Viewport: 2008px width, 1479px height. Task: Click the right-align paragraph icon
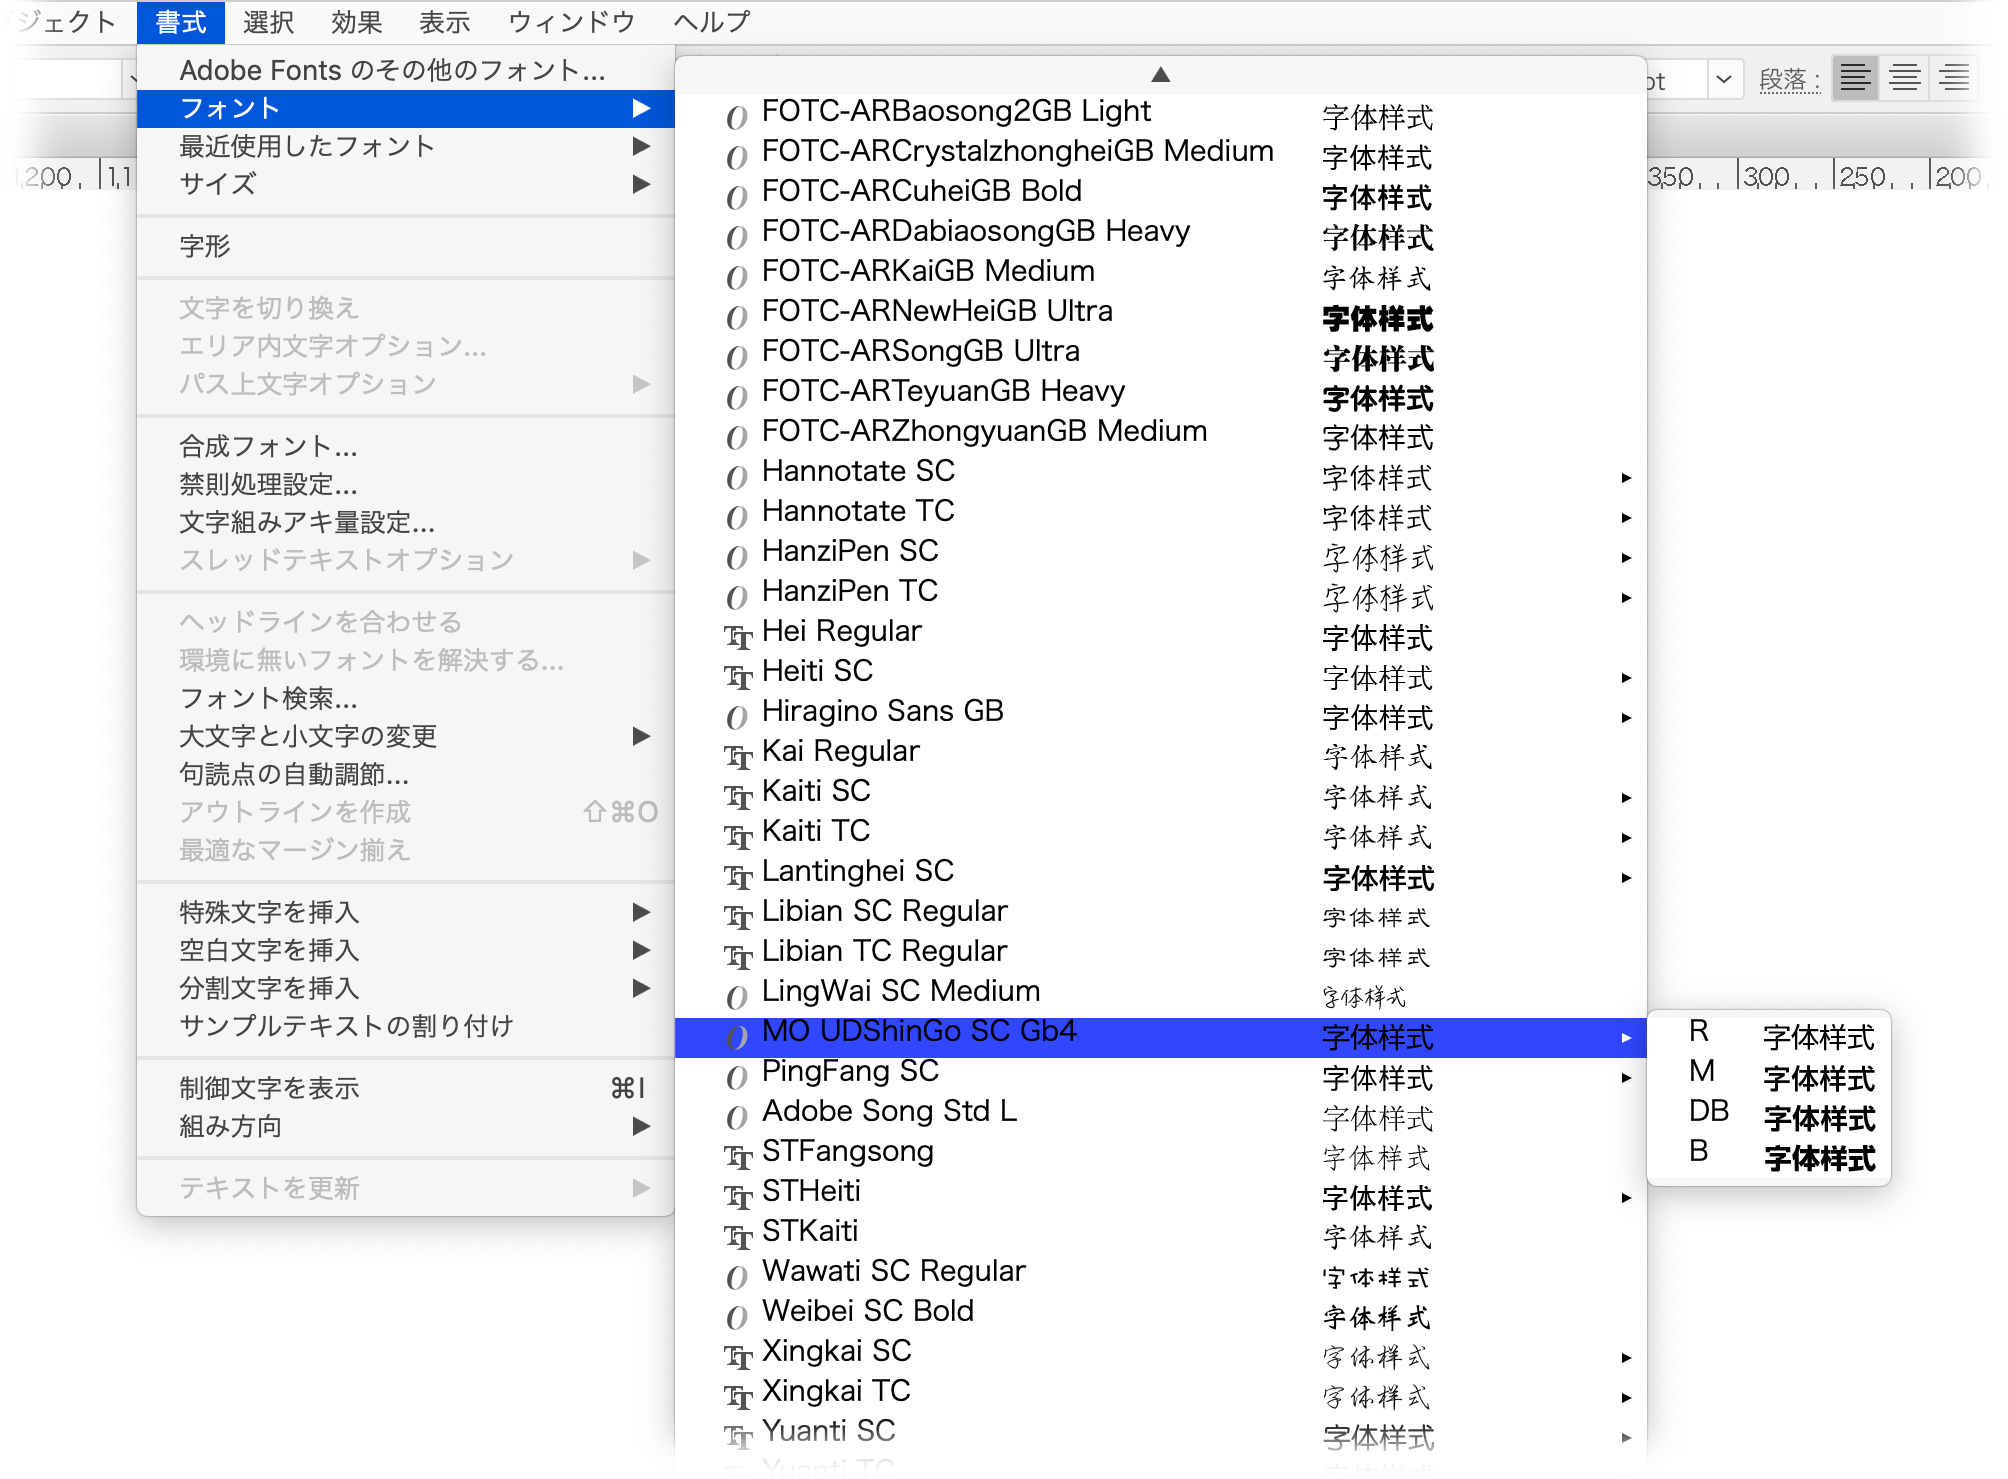point(1954,78)
